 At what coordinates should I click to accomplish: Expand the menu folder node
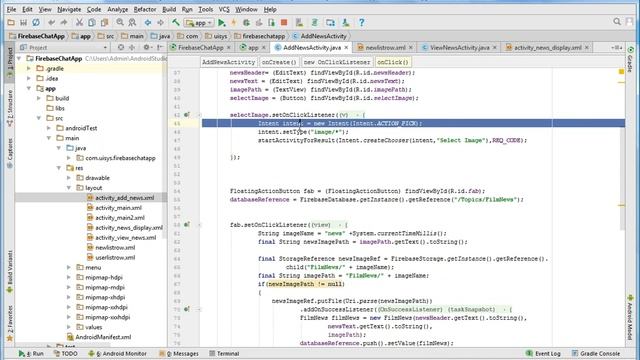69,267
